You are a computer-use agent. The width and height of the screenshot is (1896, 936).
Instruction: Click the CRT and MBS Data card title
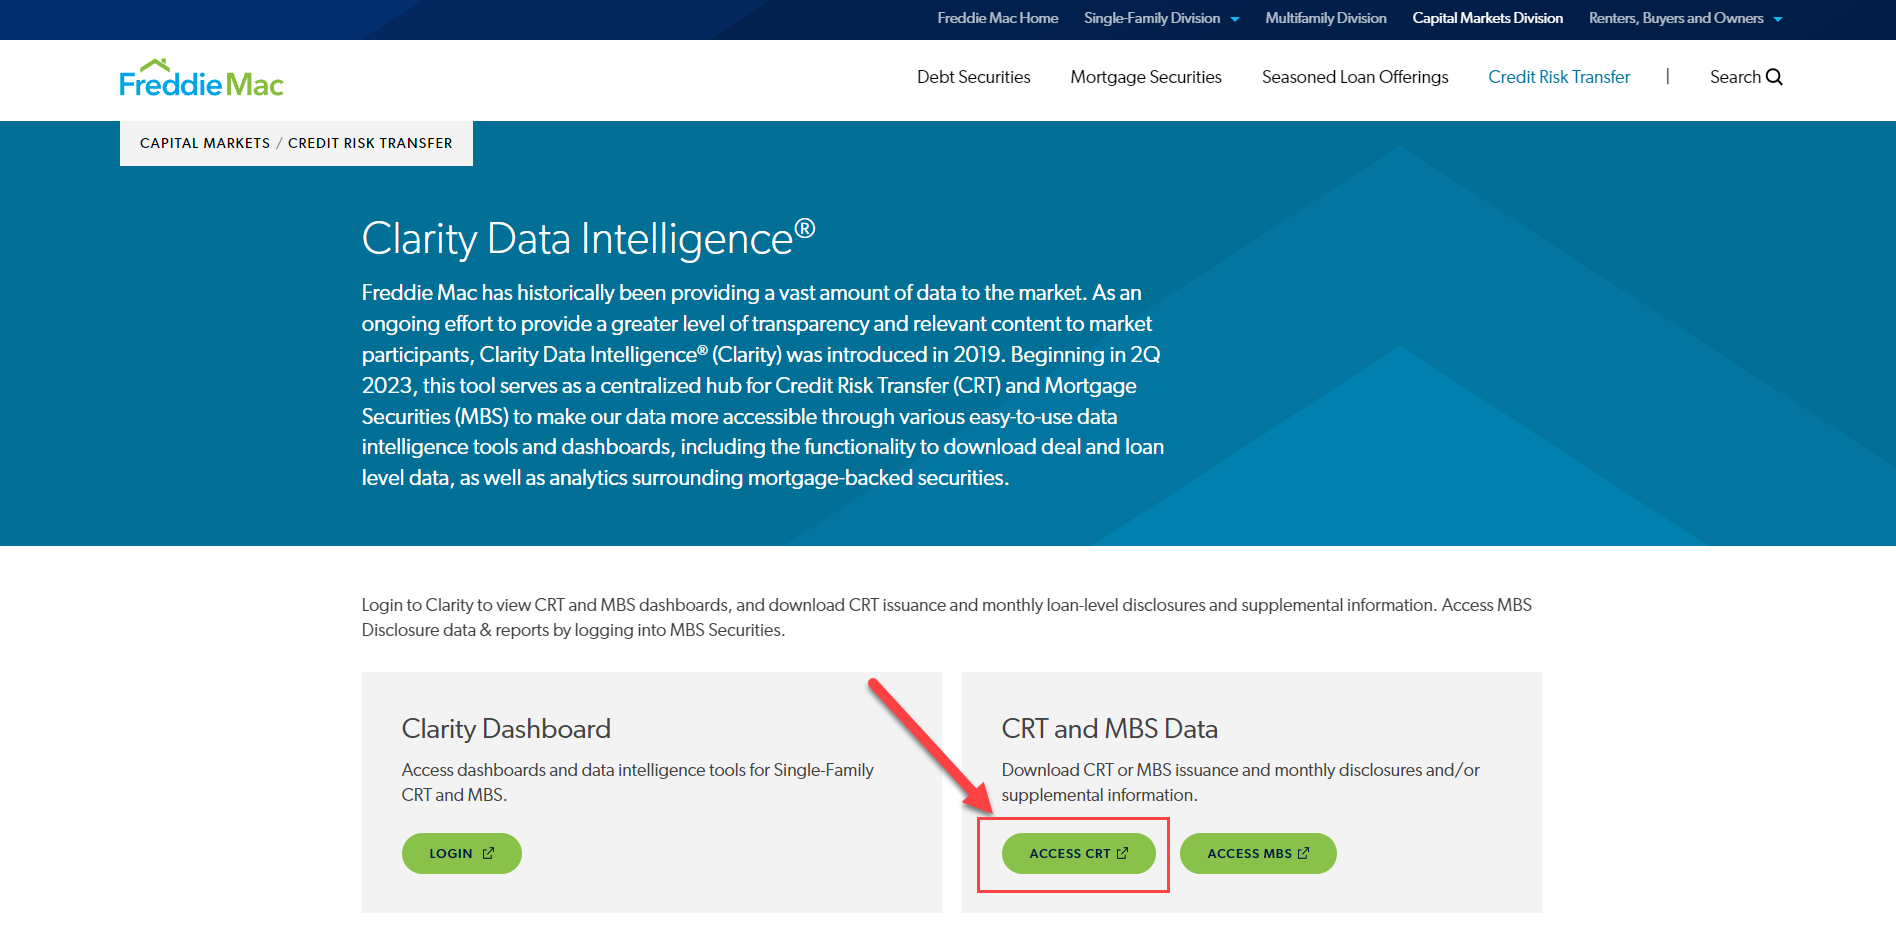point(1110,729)
